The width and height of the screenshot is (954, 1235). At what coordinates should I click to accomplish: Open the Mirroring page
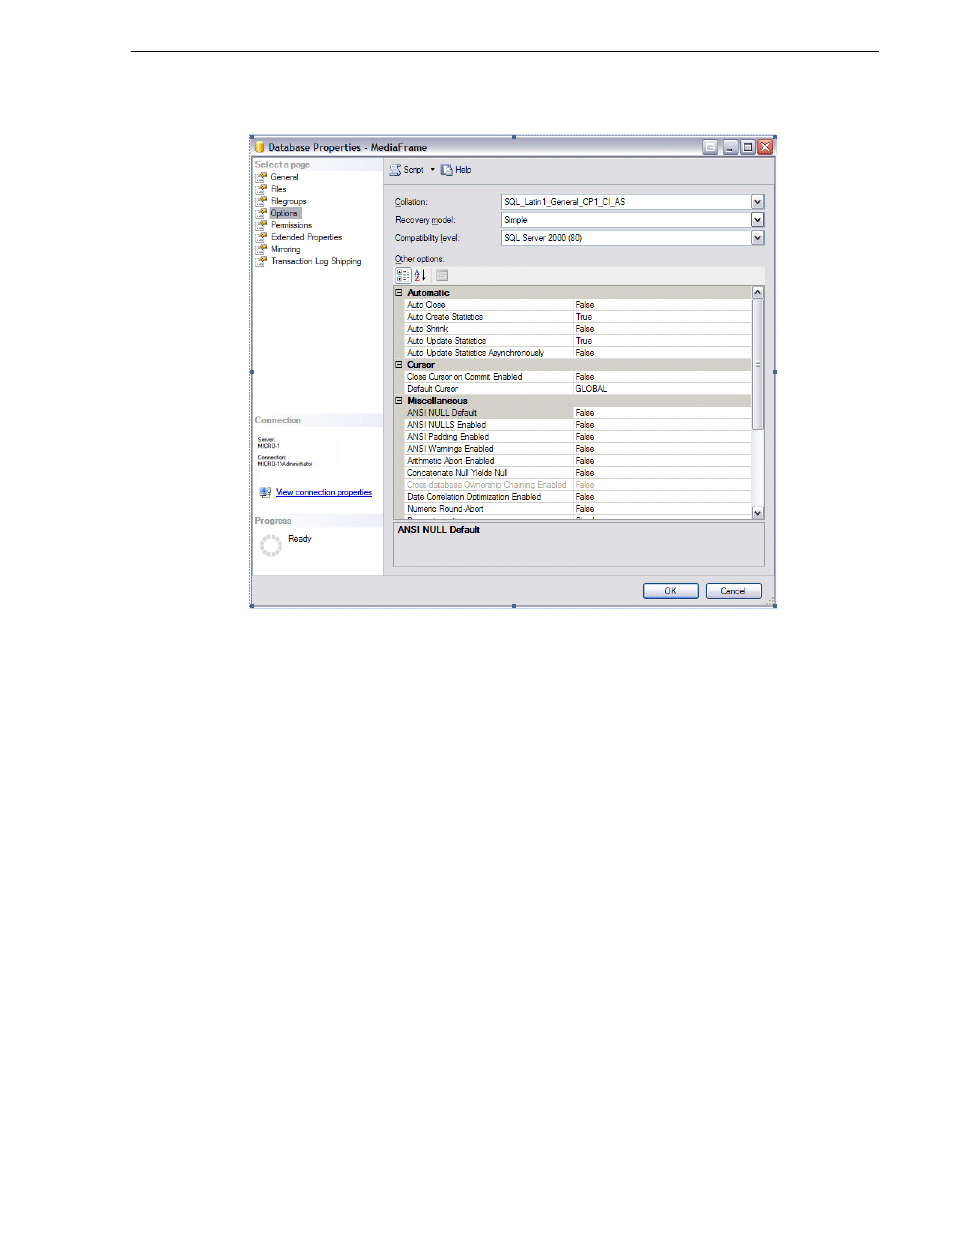[x=285, y=249]
